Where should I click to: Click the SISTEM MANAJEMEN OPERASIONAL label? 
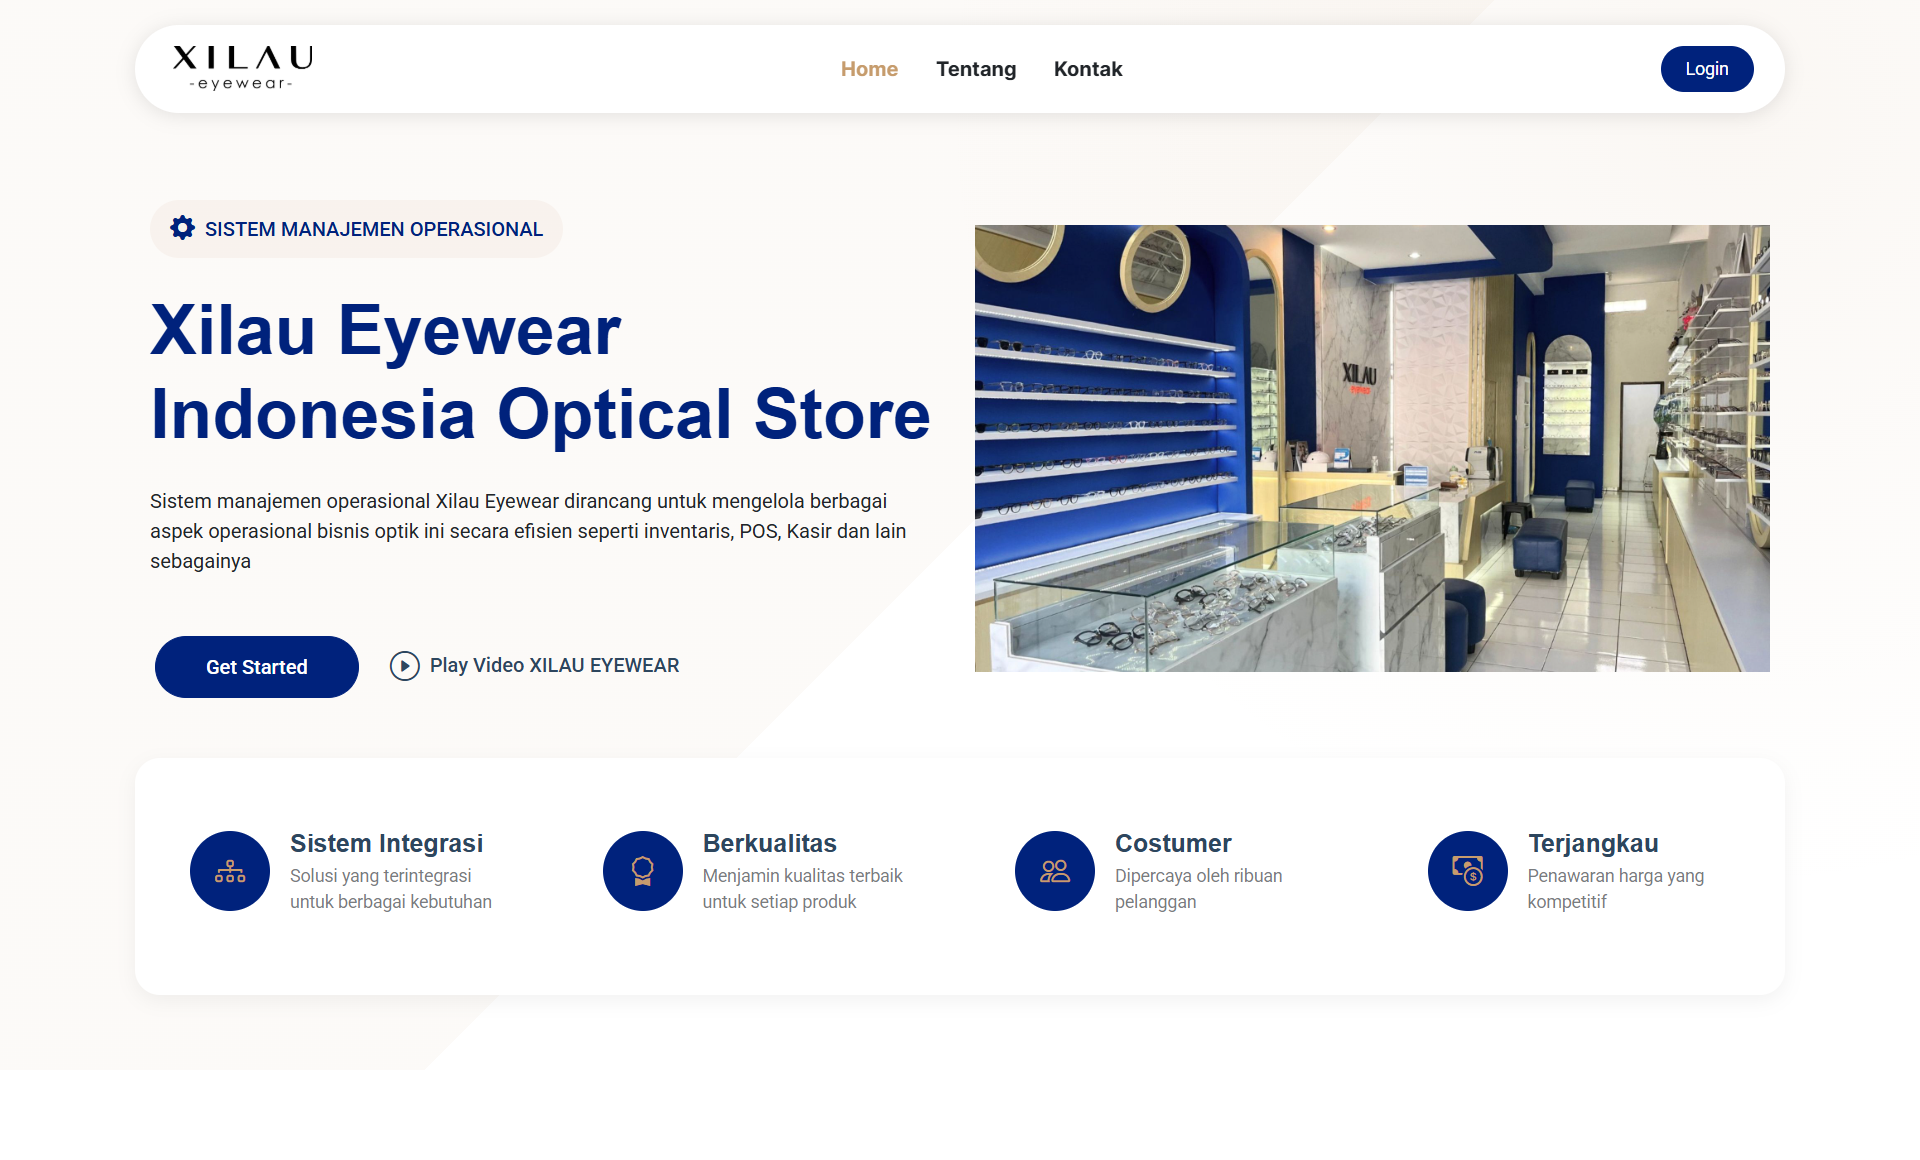[374, 229]
